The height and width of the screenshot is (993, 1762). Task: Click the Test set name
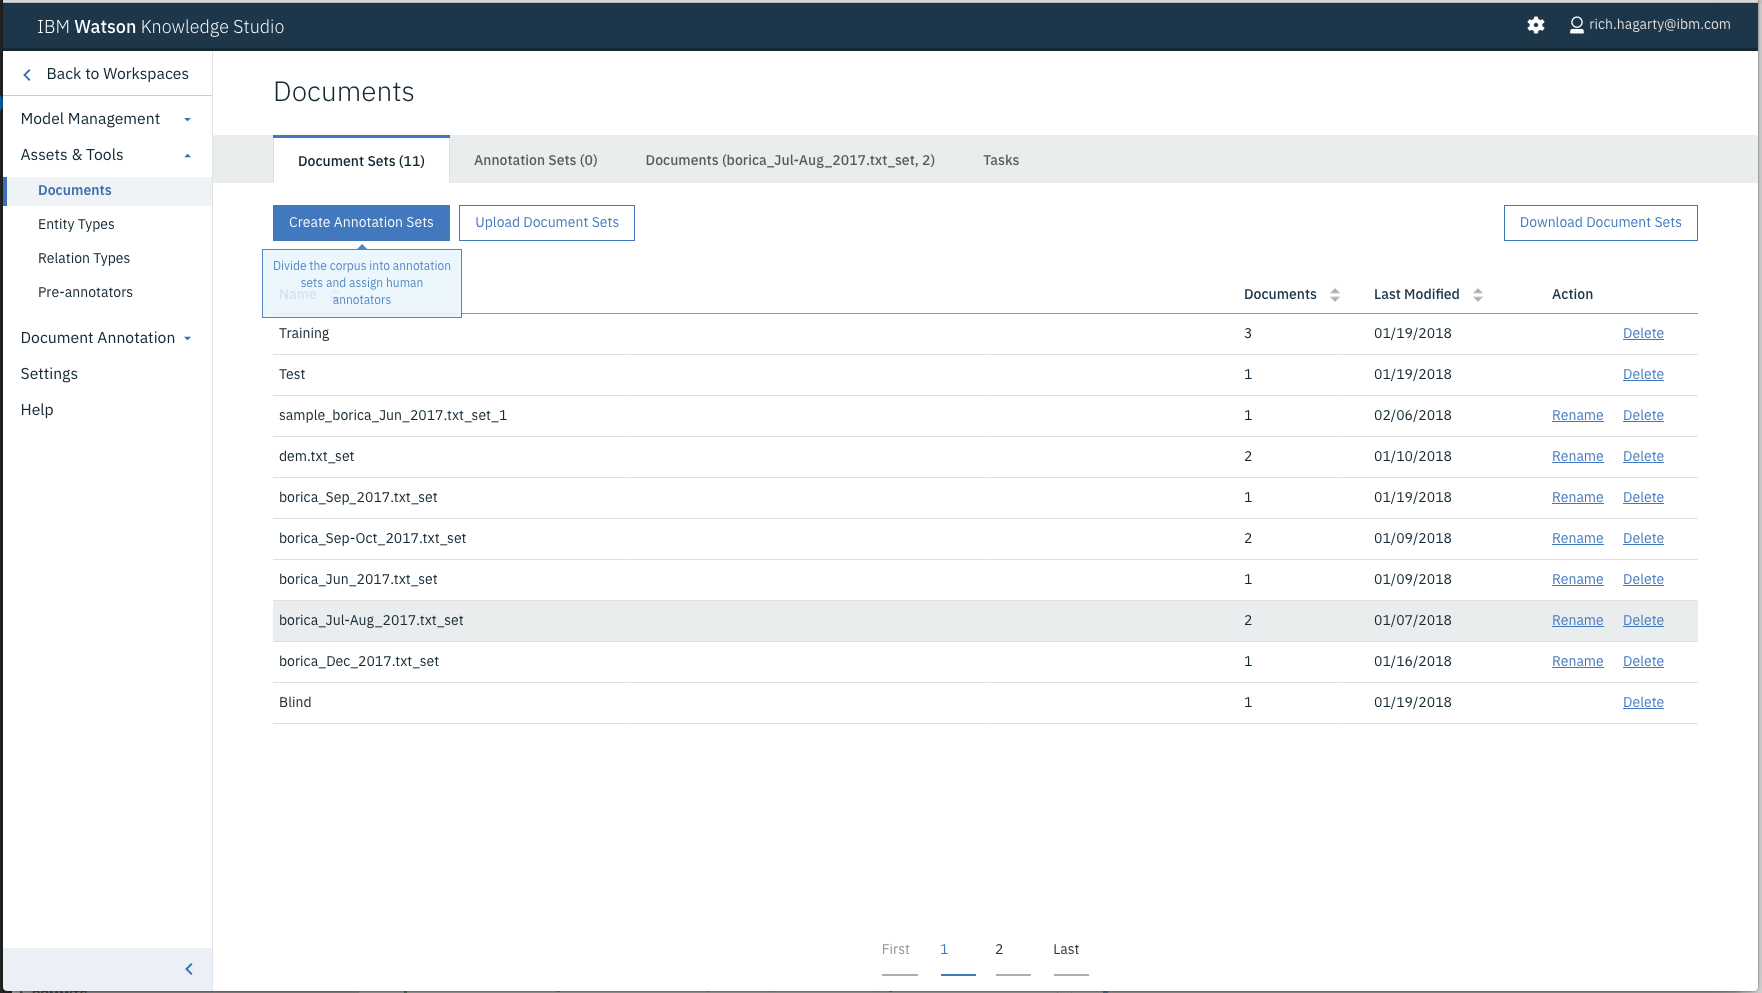pyautogui.click(x=292, y=375)
